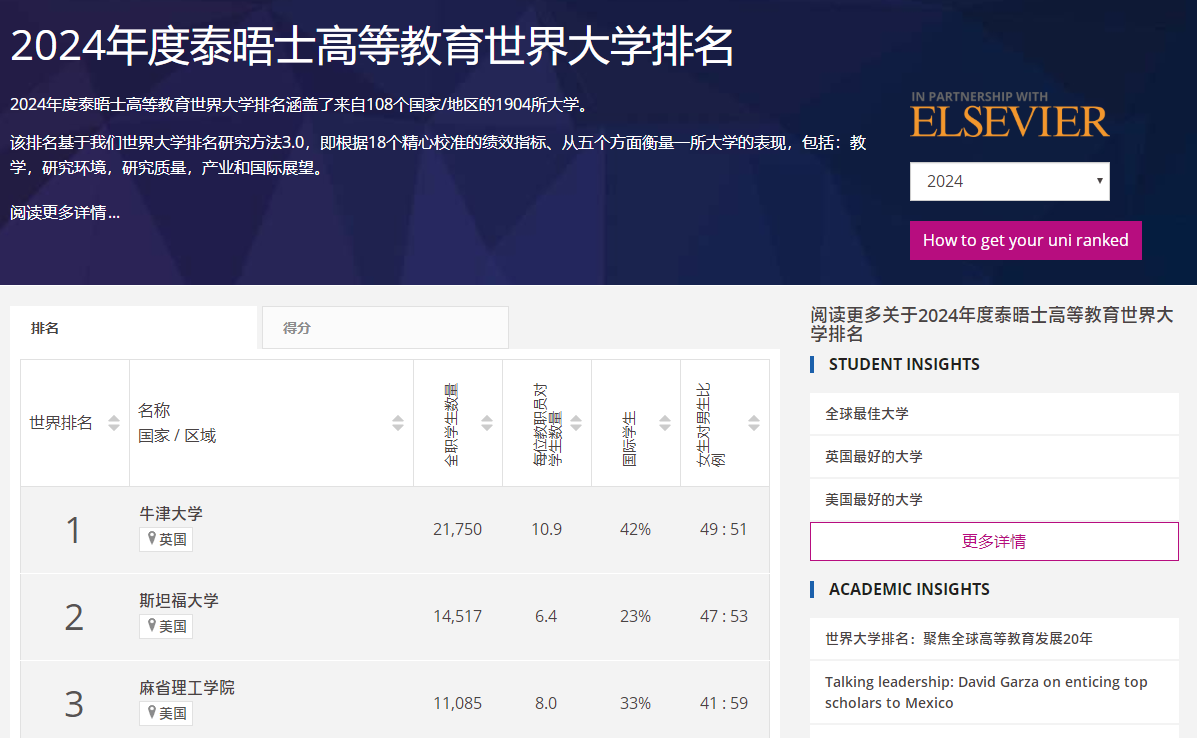Click the 更多详情 button
Image resolution: width=1197 pixels, height=738 pixels.
coord(993,541)
